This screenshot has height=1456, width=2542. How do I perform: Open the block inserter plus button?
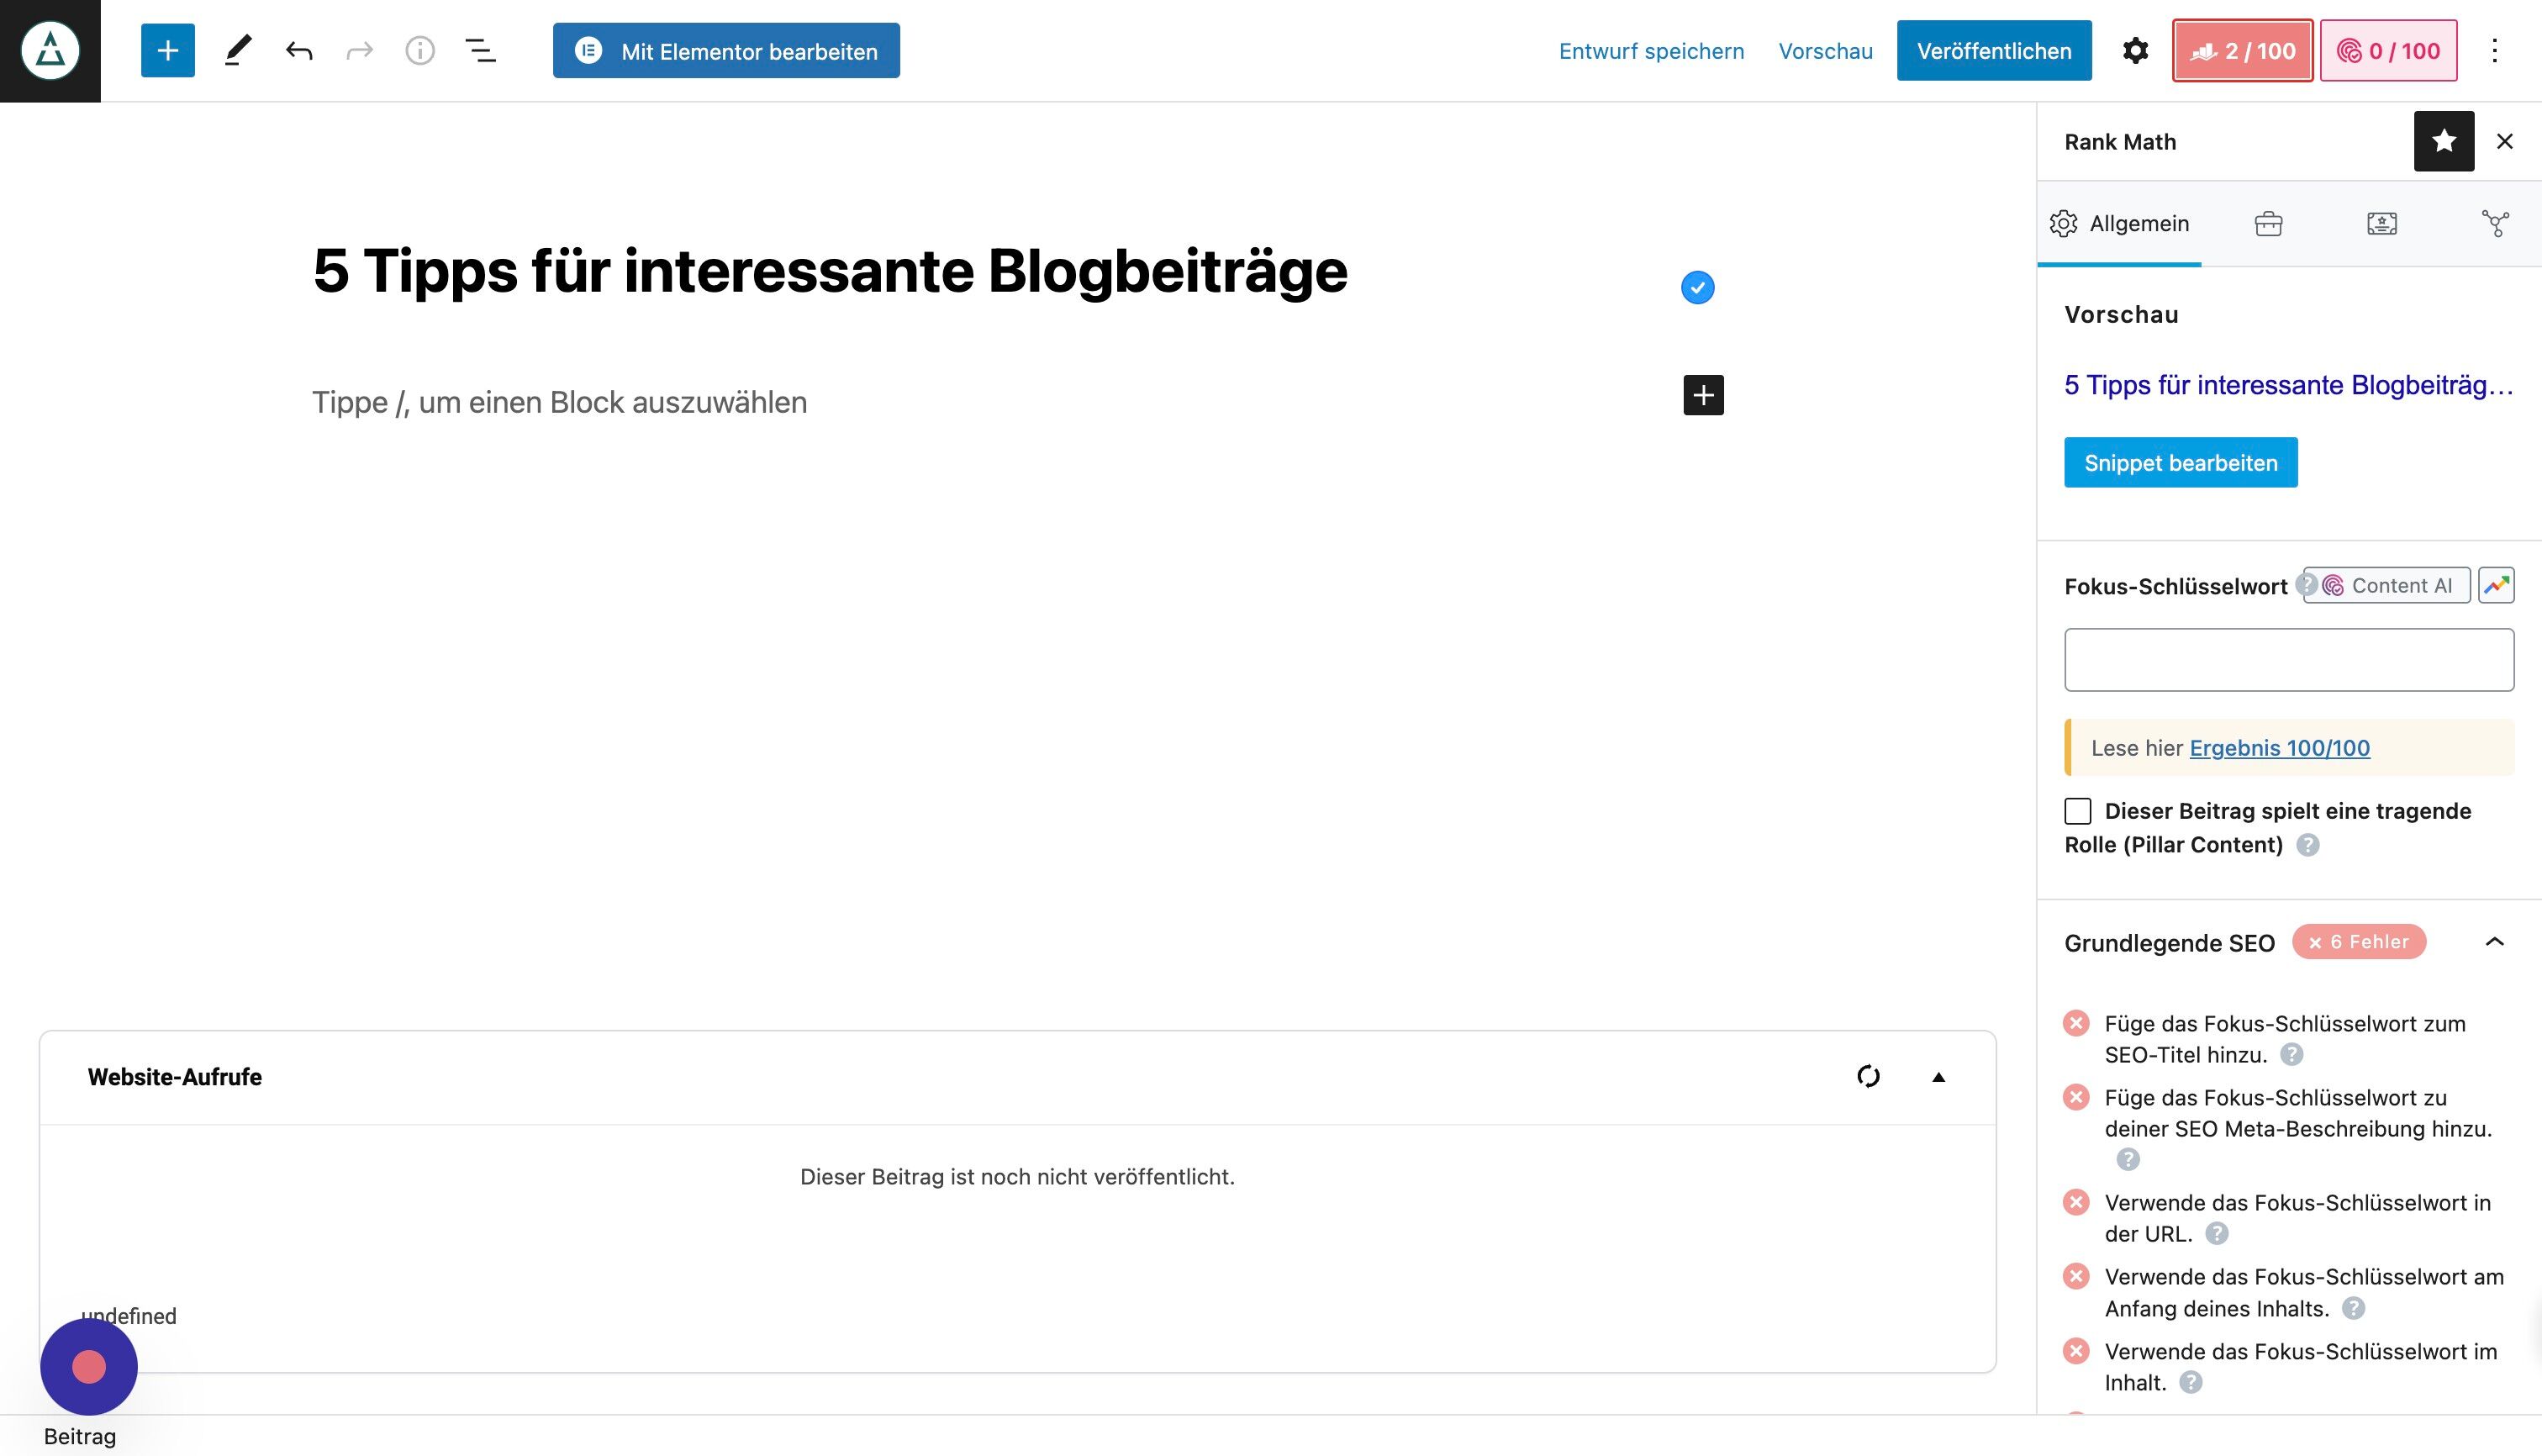[x=168, y=50]
